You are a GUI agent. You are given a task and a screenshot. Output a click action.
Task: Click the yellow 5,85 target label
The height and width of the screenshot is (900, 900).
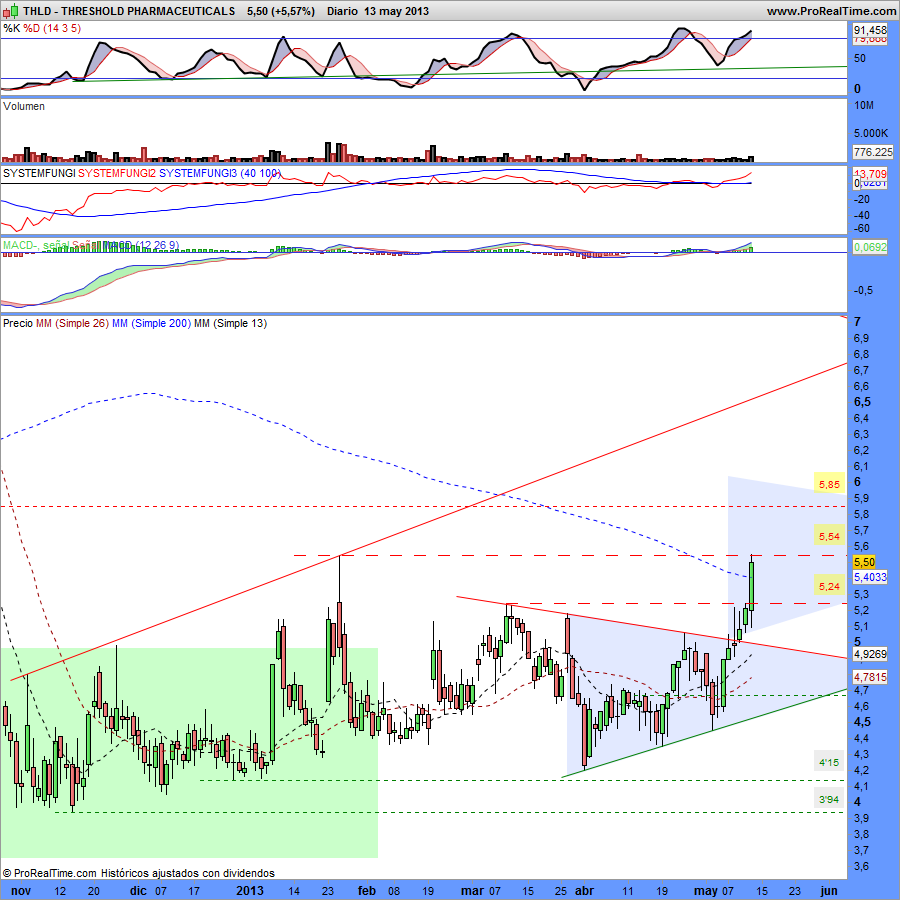click(x=829, y=484)
